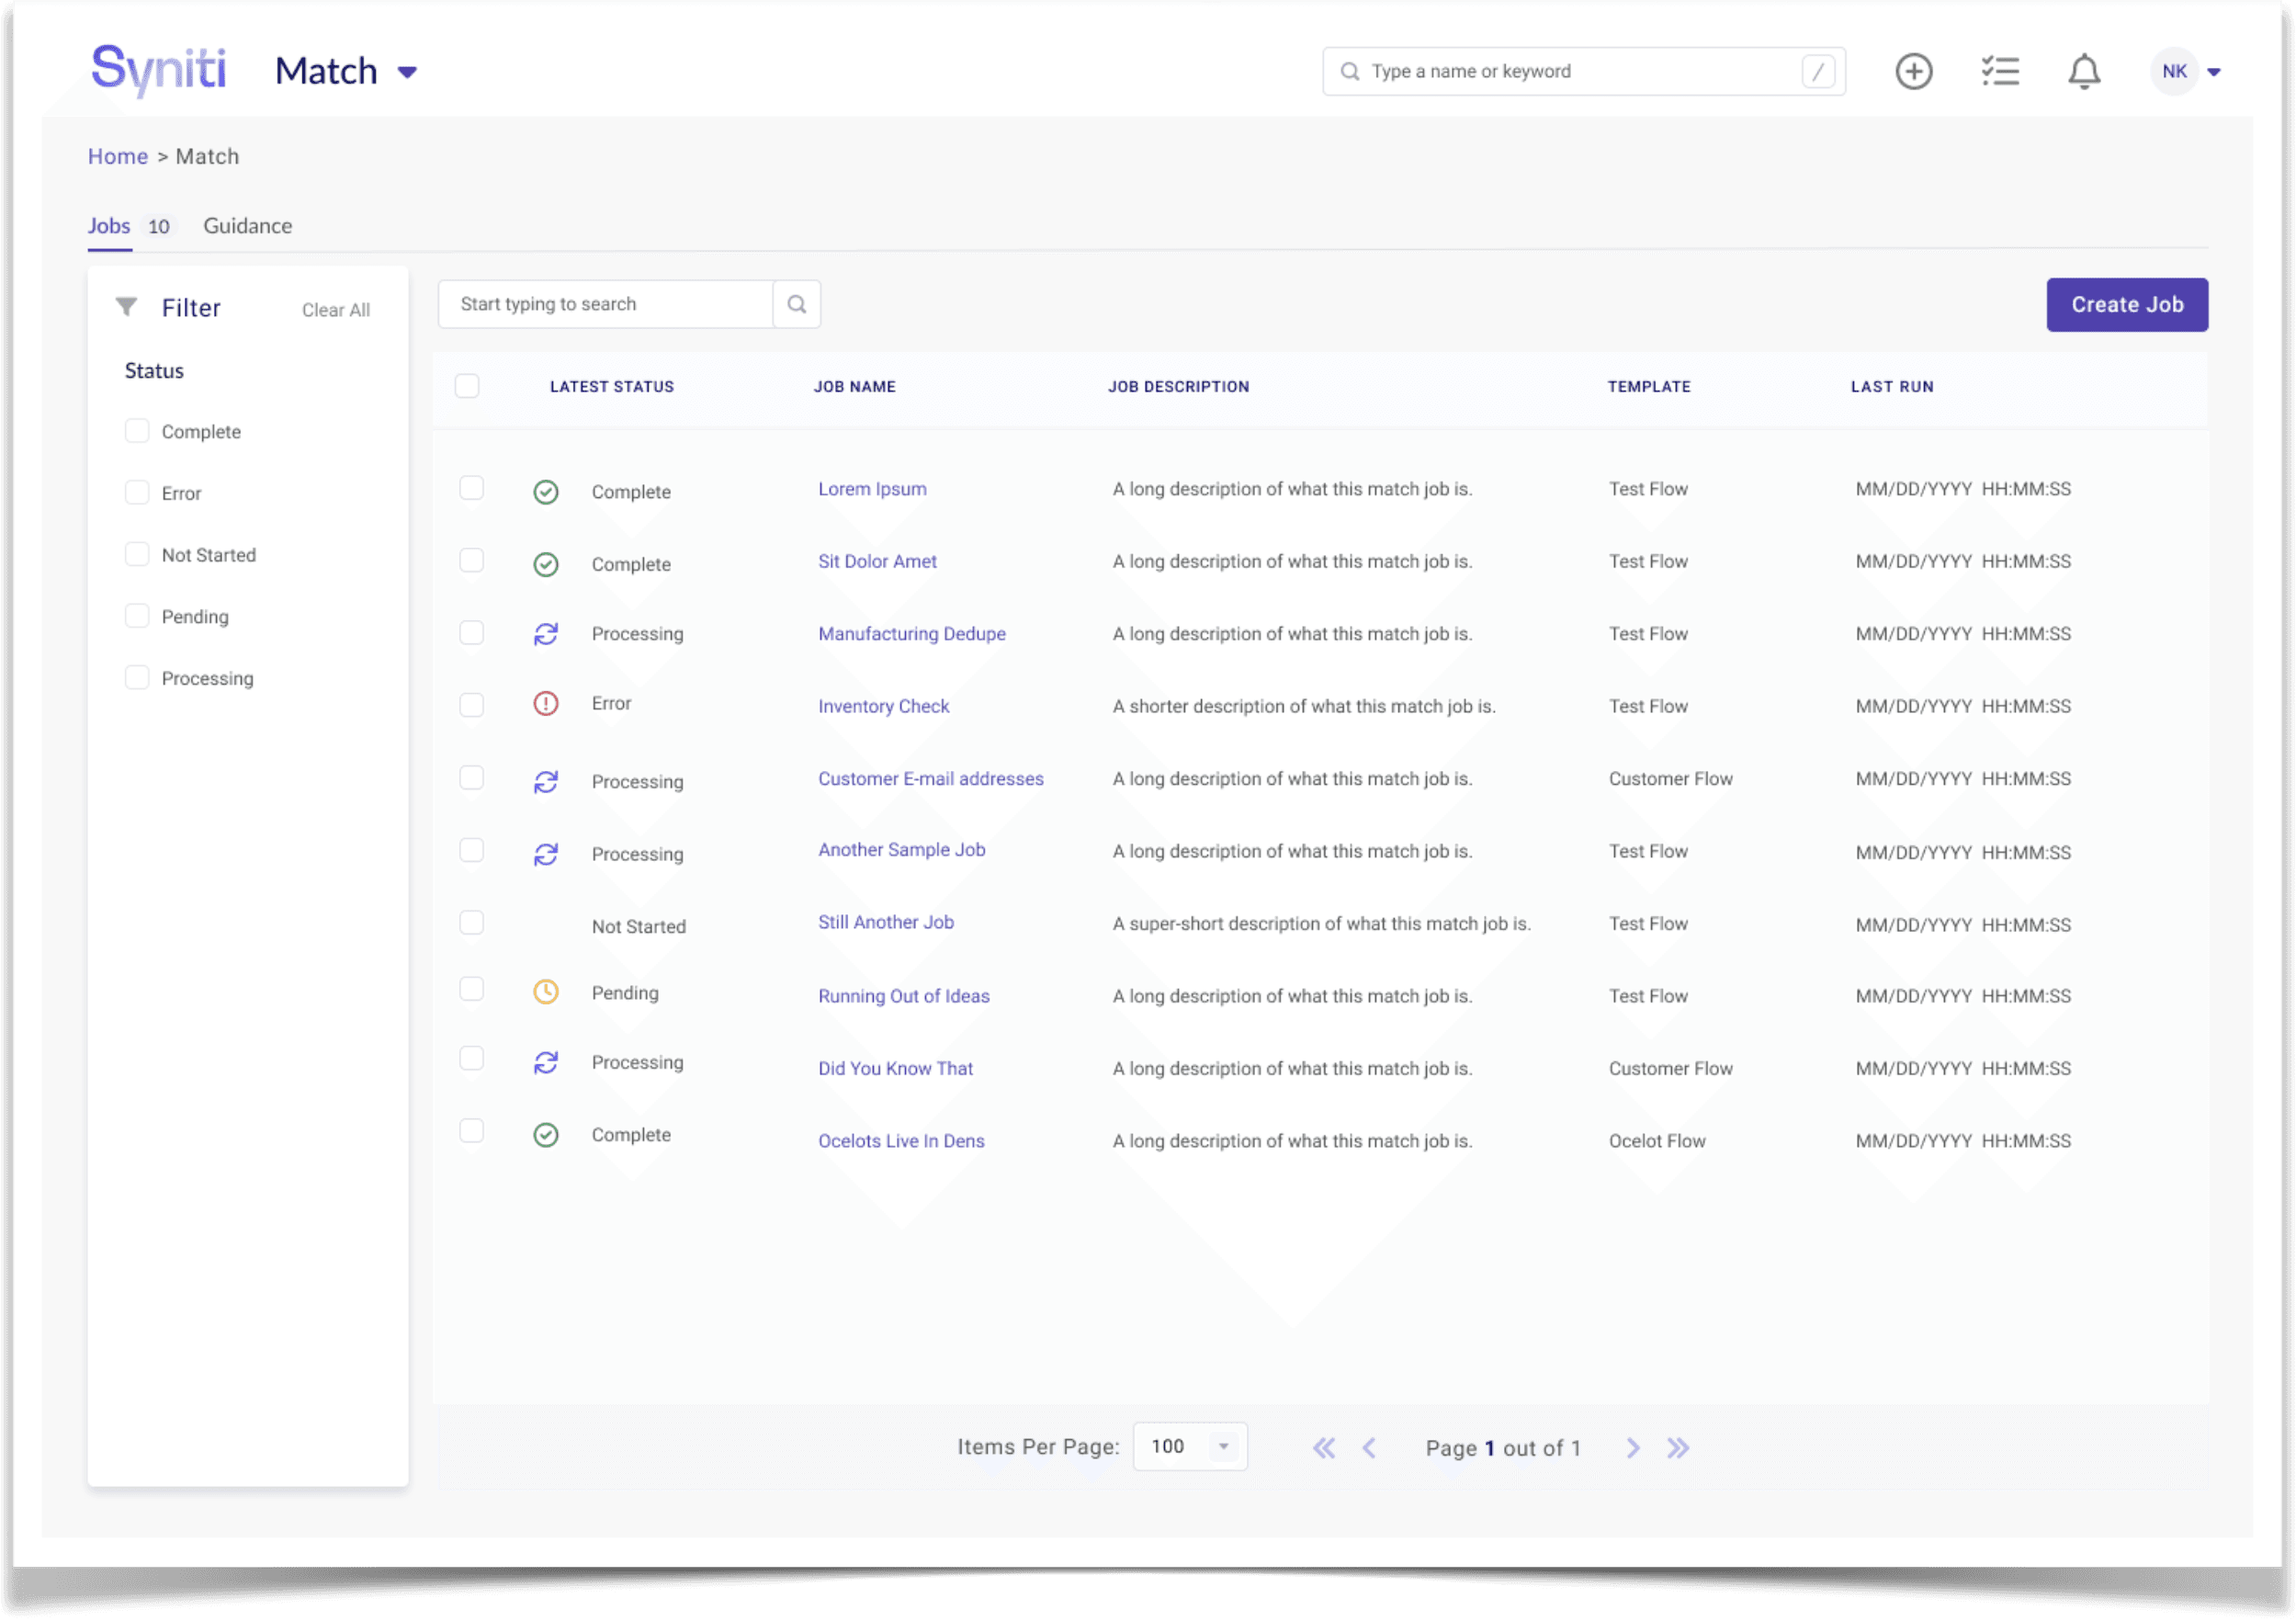Select the Jobs tab

pos(109,226)
